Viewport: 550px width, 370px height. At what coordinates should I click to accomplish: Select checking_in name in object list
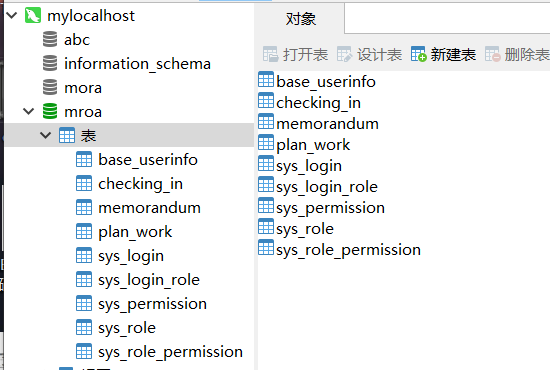318,103
